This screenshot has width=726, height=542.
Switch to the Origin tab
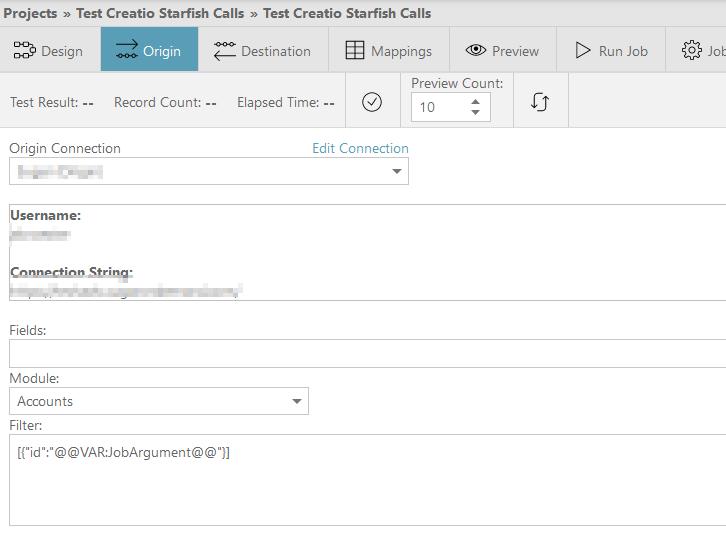click(149, 50)
